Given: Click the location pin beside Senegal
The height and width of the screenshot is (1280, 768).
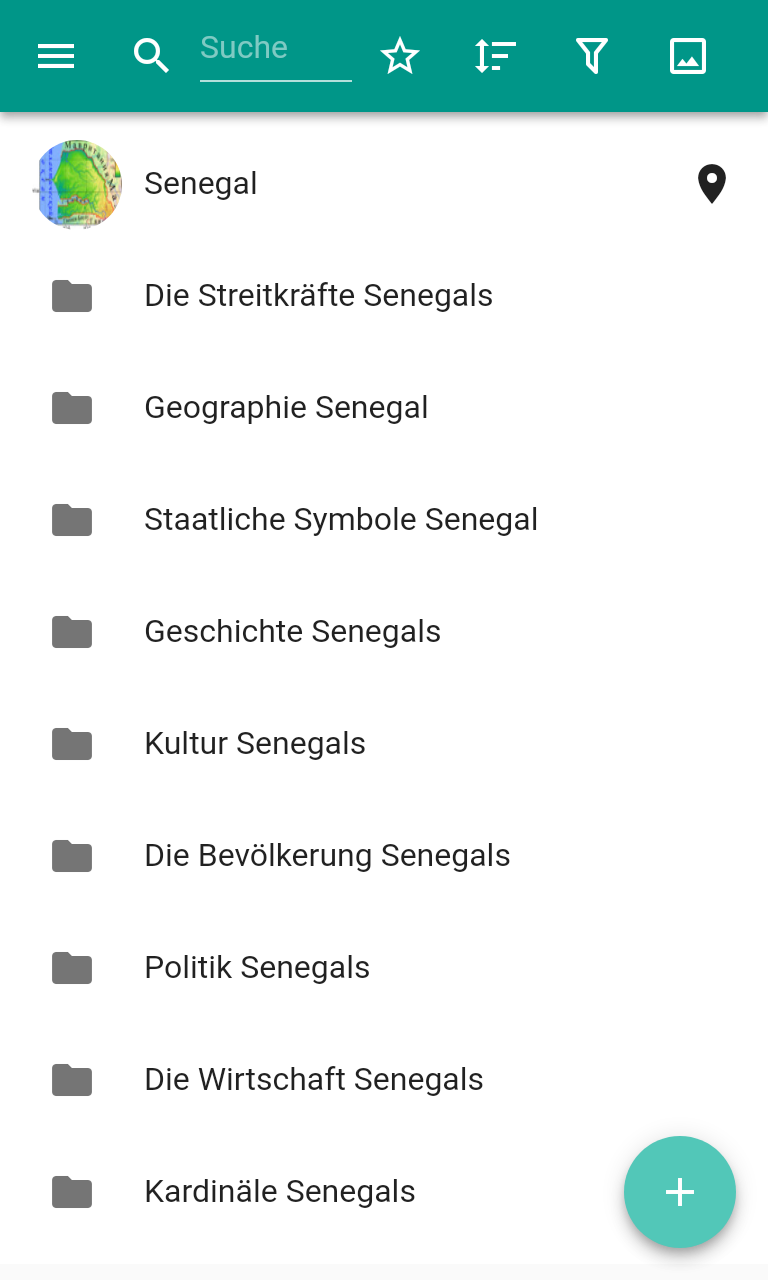Looking at the screenshot, I should coord(711,184).
